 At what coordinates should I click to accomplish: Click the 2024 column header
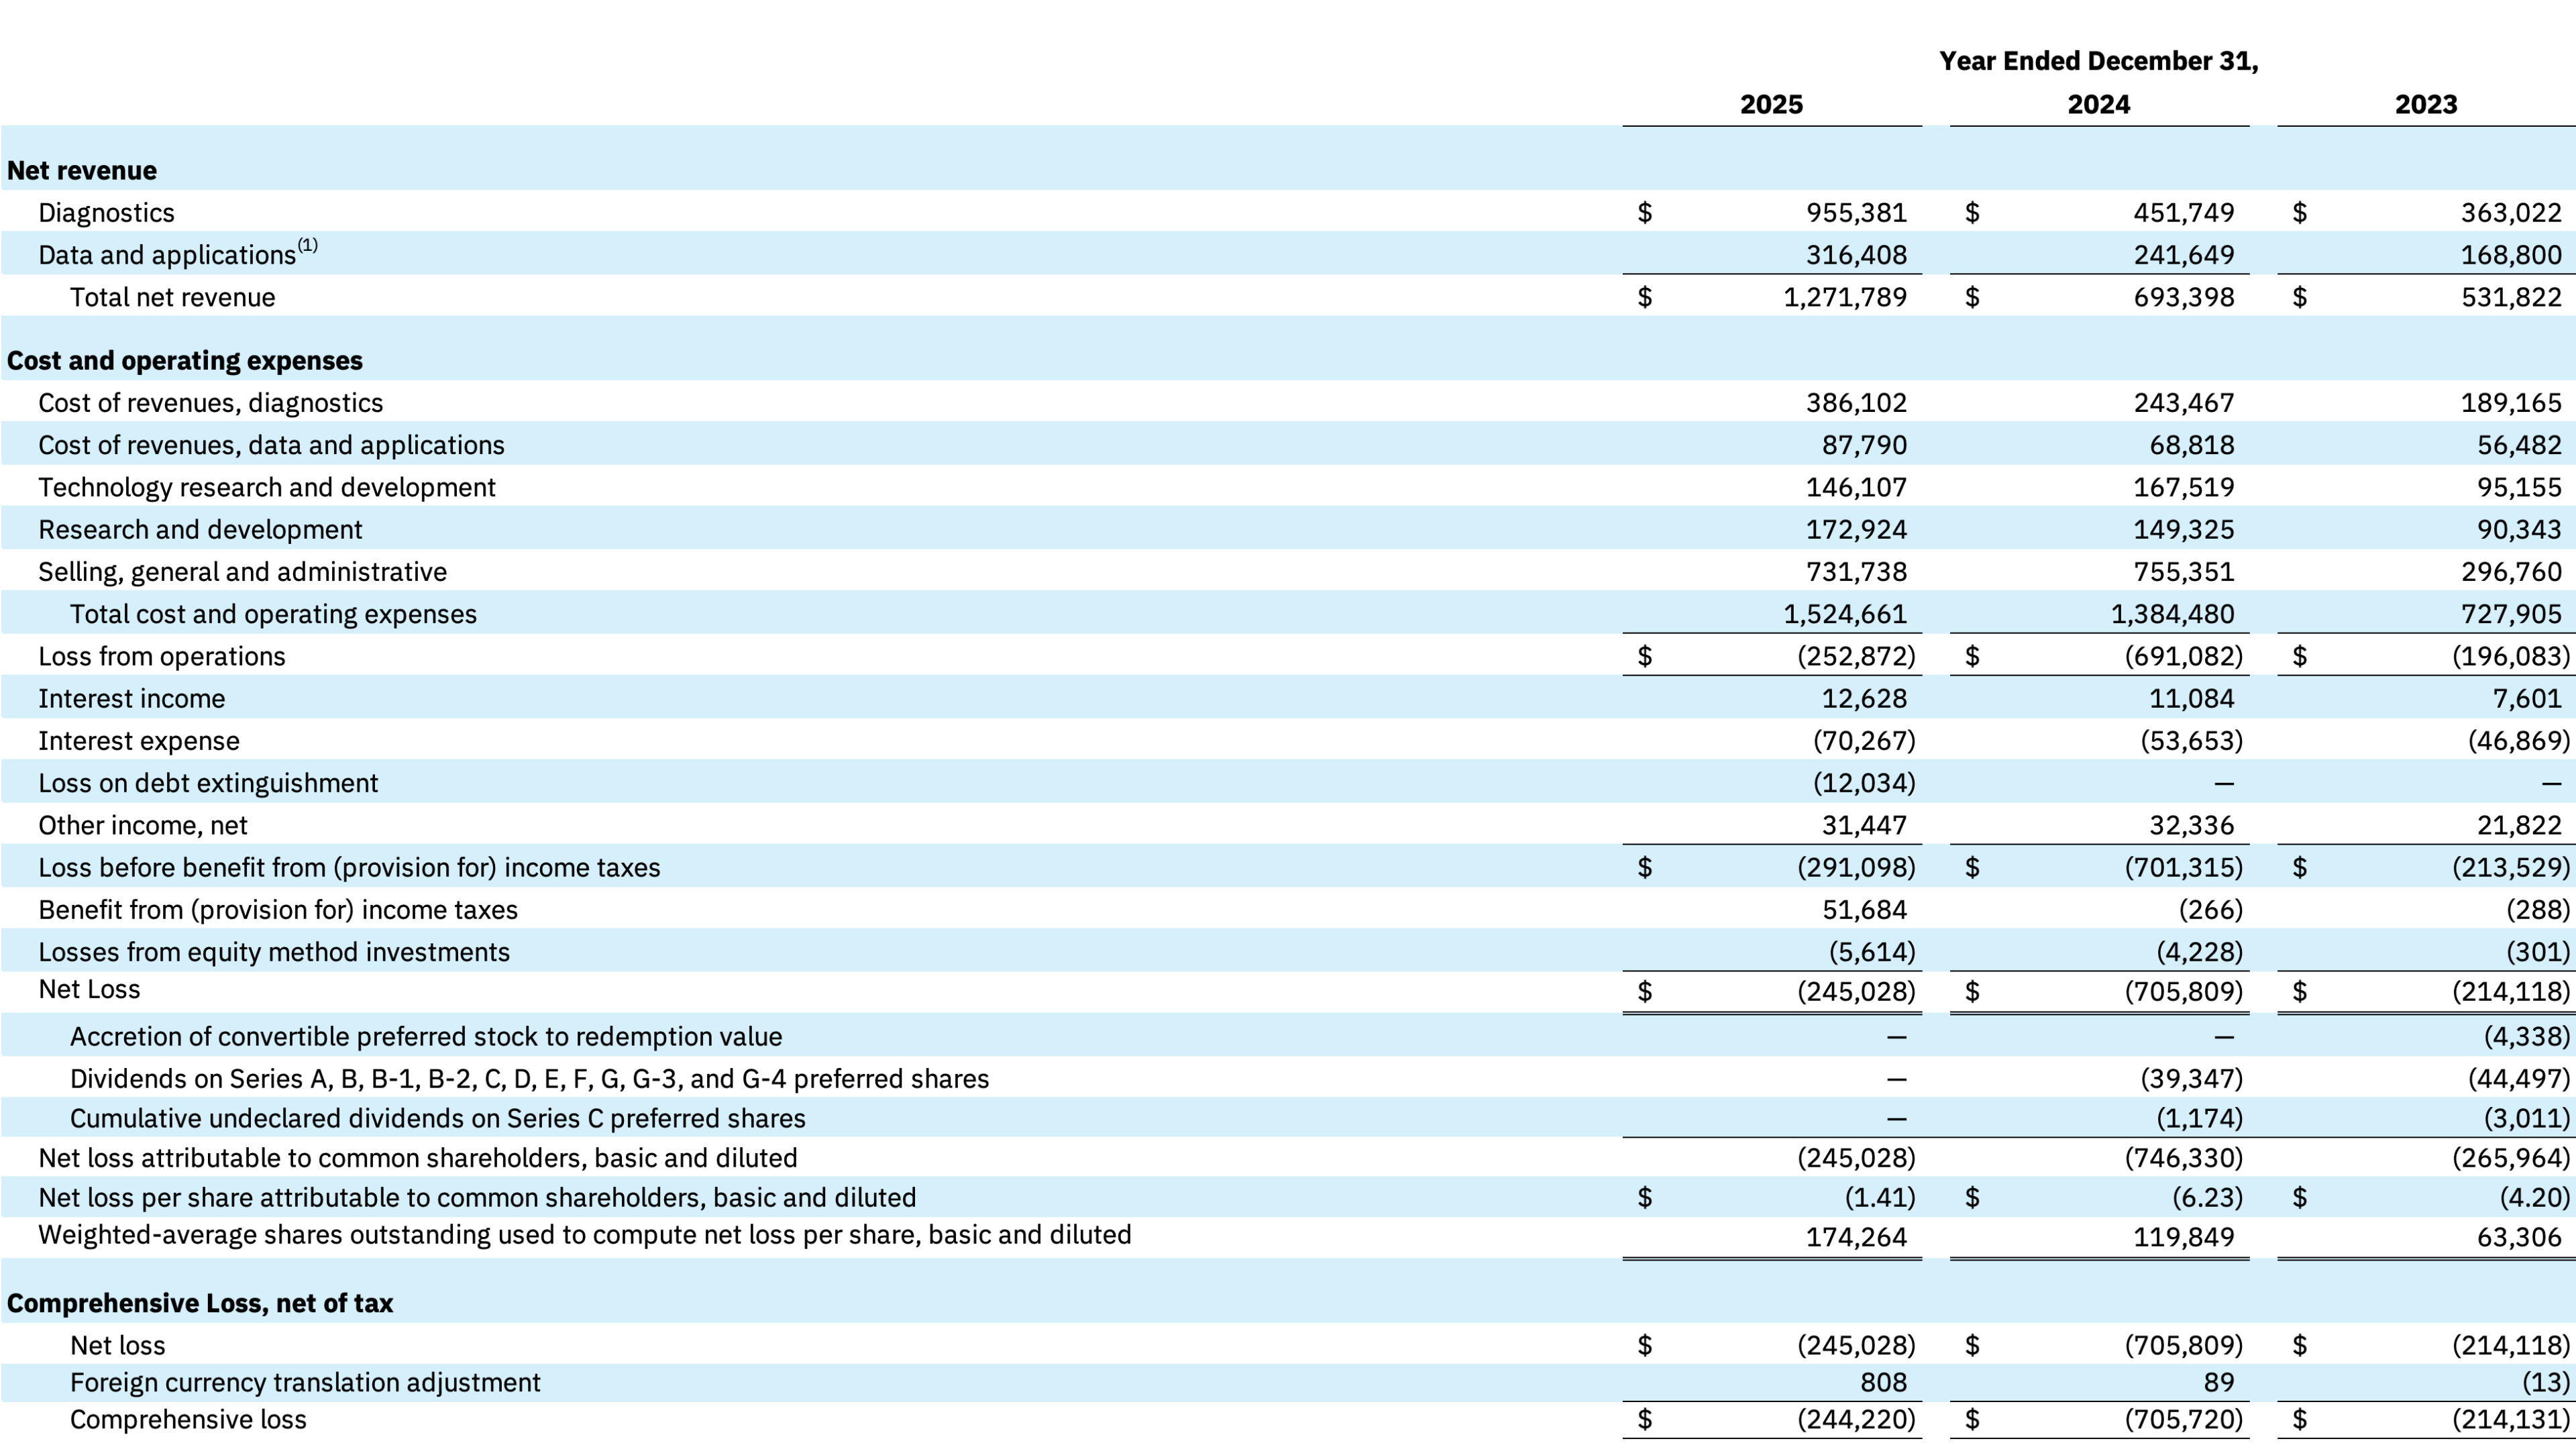point(2098,105)
